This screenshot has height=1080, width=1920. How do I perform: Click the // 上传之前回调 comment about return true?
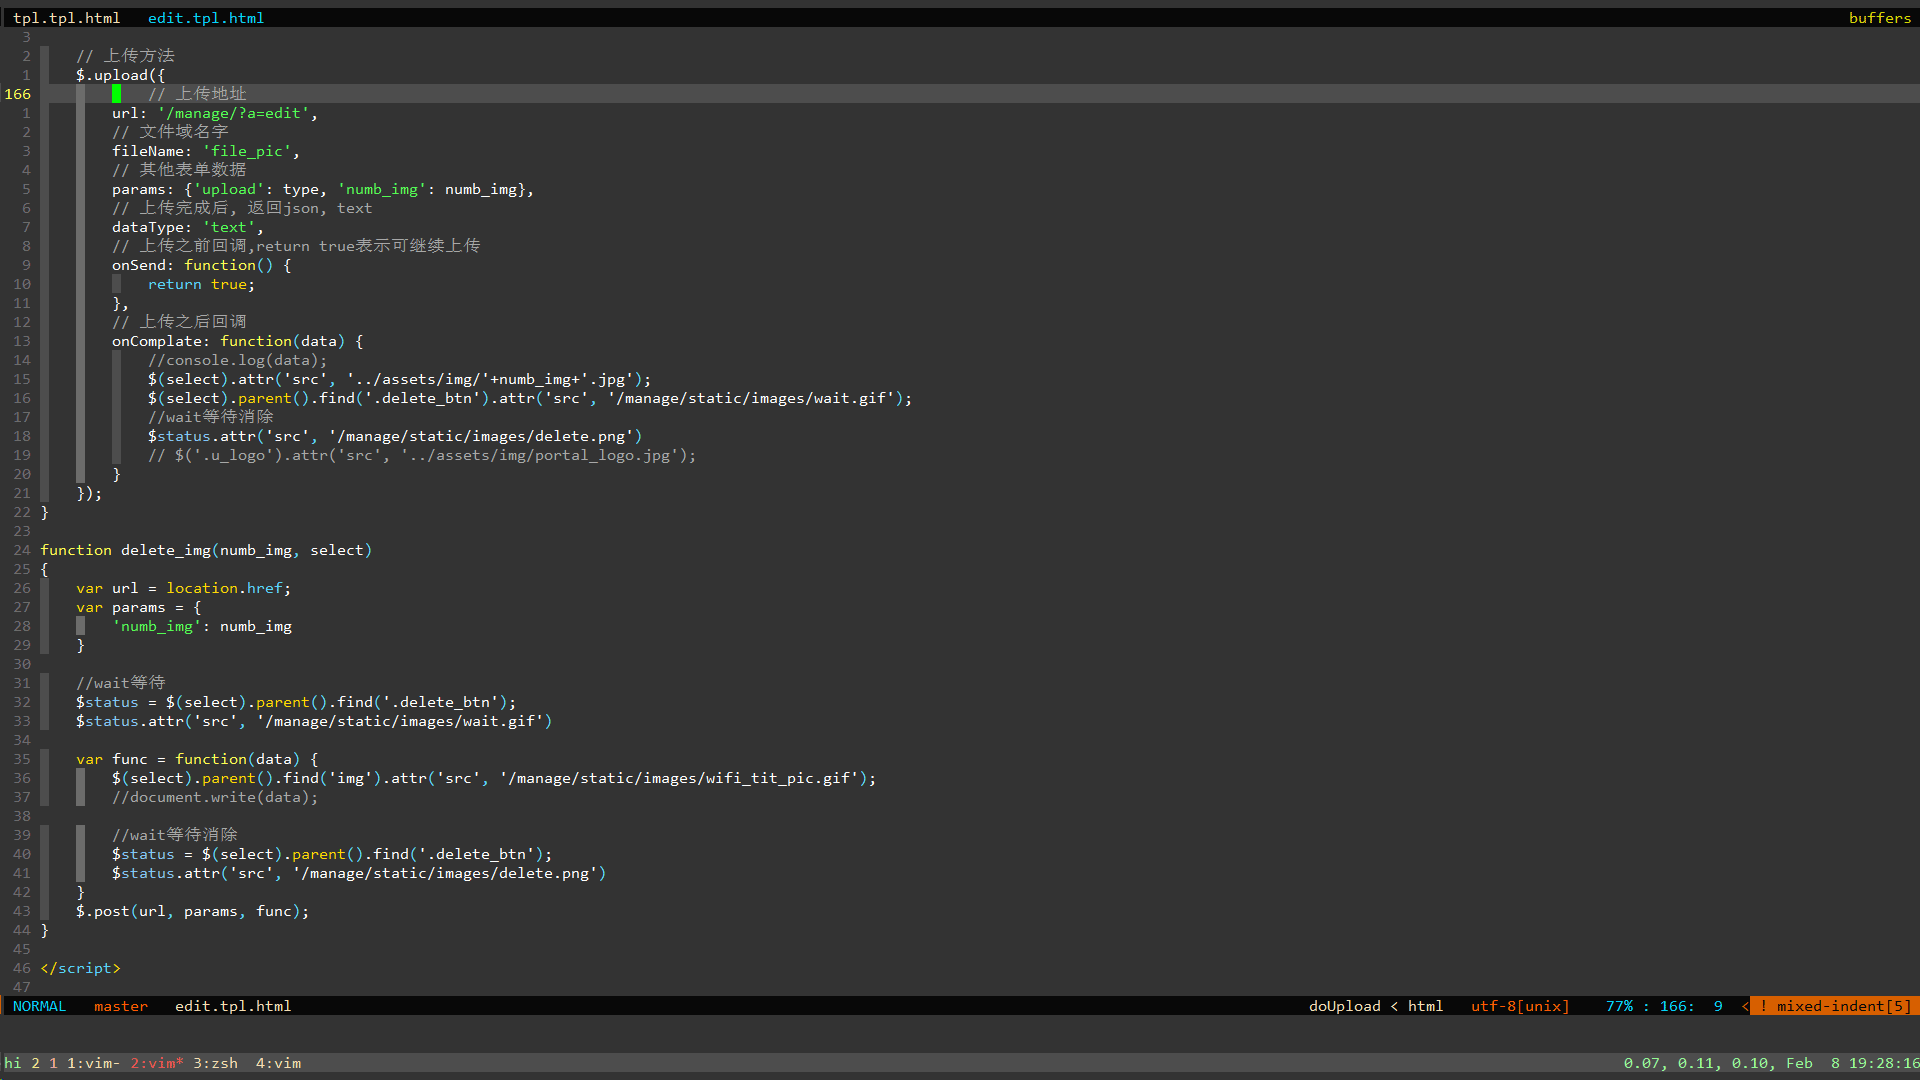tap(296, 246)
